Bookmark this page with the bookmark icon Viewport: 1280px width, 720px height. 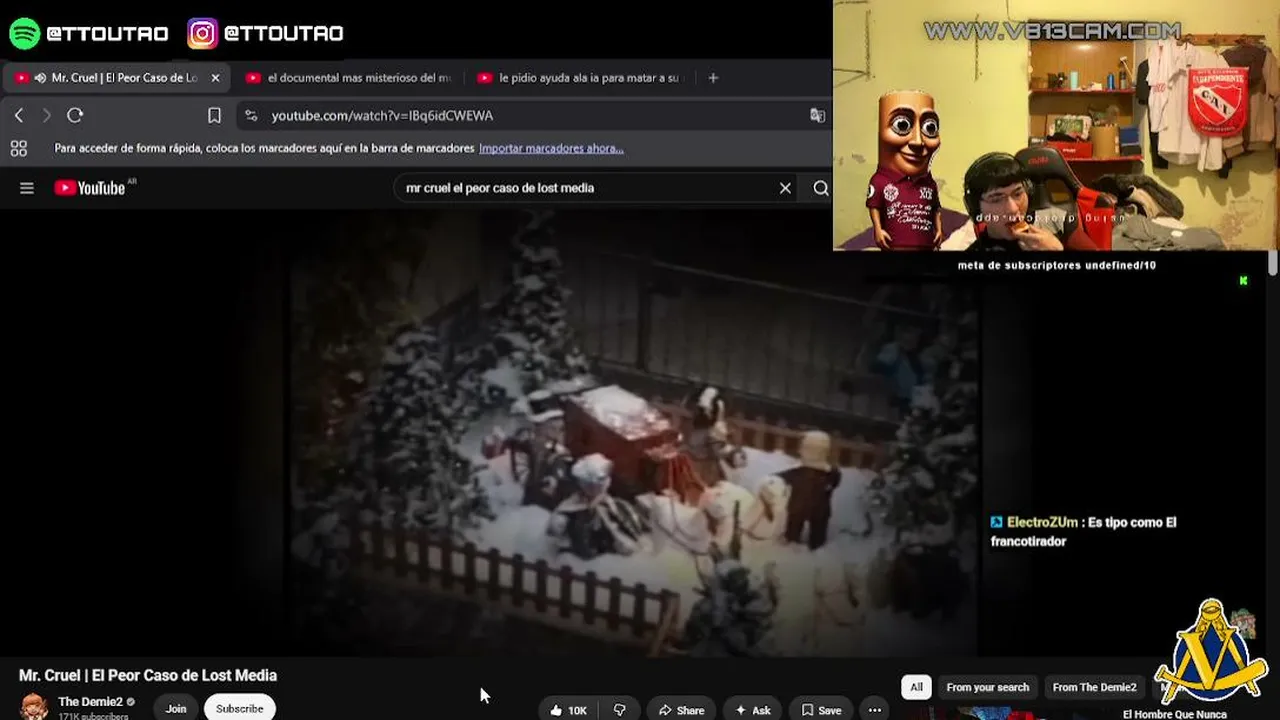tap(214, 116)
